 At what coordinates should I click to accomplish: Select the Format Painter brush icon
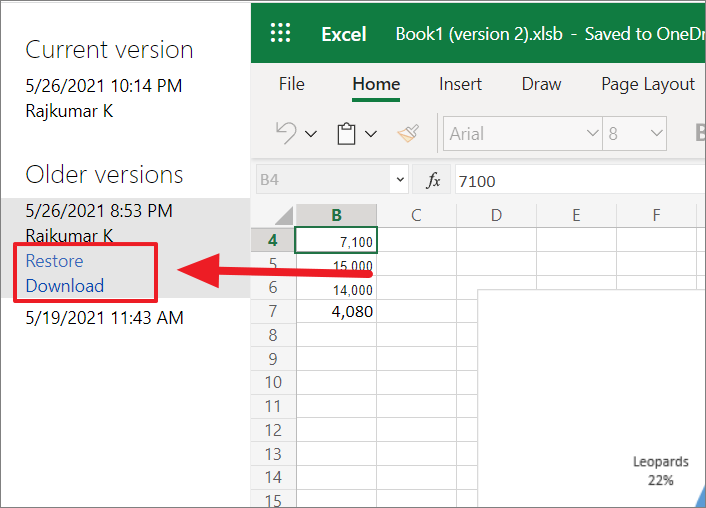tap(408, 133)
